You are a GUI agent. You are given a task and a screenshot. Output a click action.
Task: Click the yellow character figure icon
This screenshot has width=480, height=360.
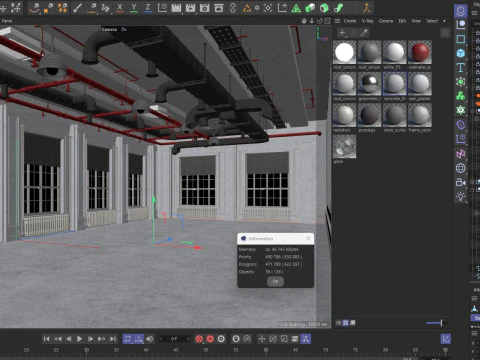tap(367, 8)
